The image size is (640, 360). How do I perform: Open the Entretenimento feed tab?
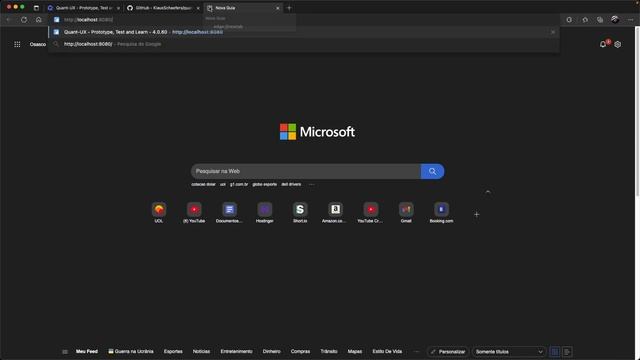[x=236, y=351]
